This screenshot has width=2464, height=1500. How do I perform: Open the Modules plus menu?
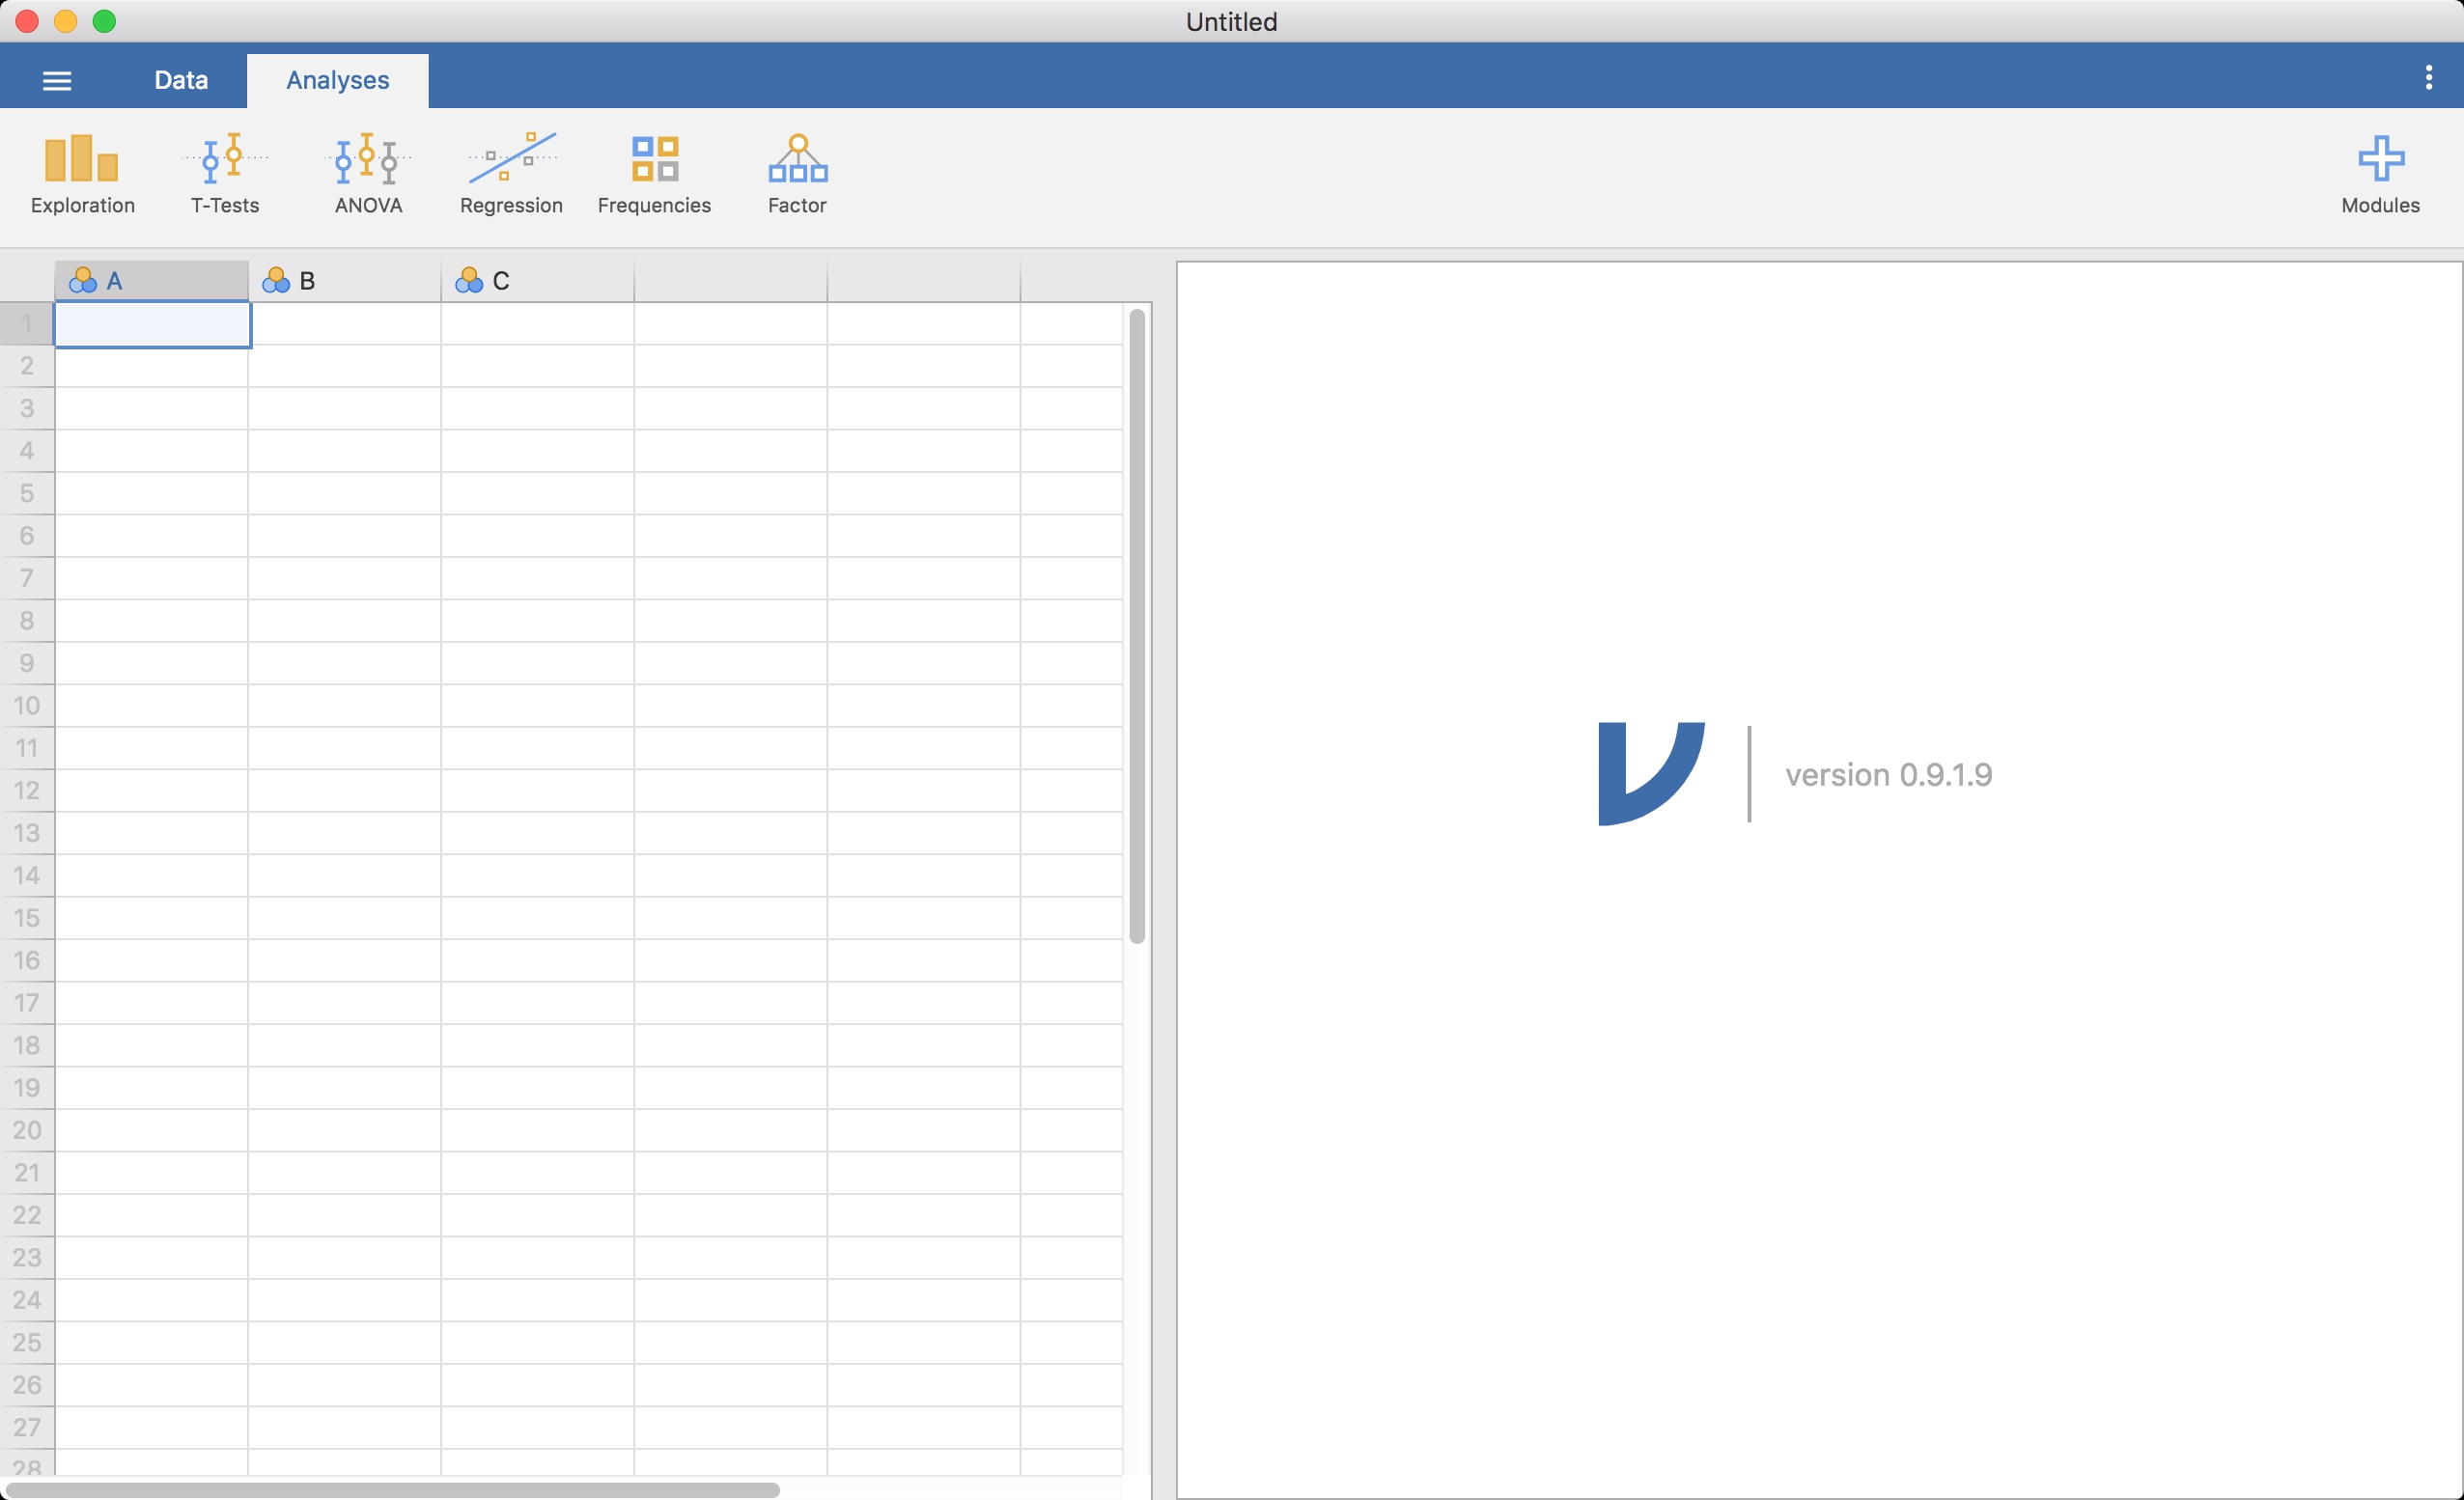click(2380, 175)
